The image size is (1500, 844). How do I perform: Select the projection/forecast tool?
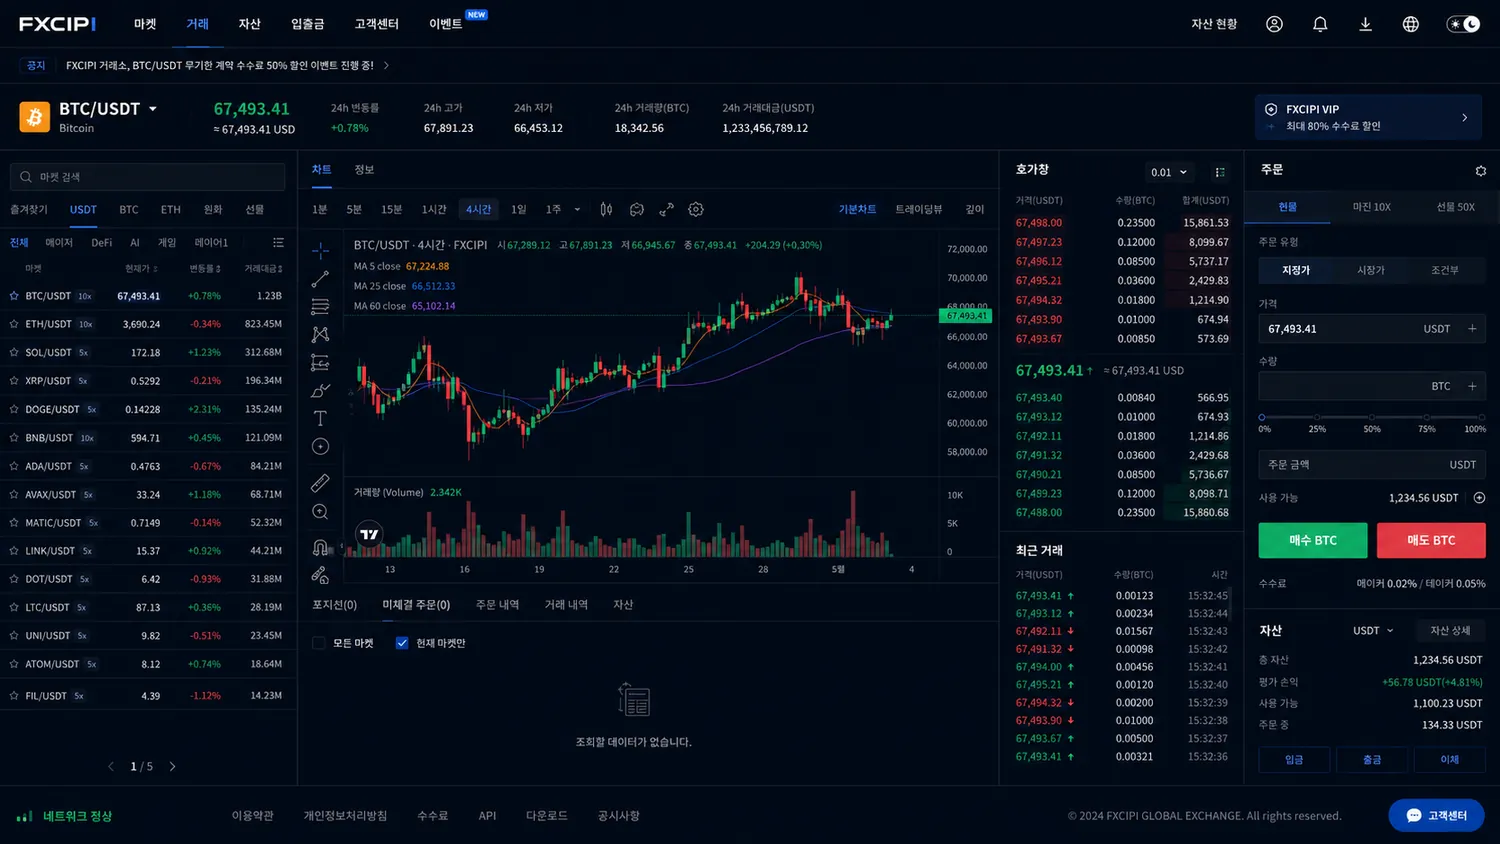pos(320,362)
